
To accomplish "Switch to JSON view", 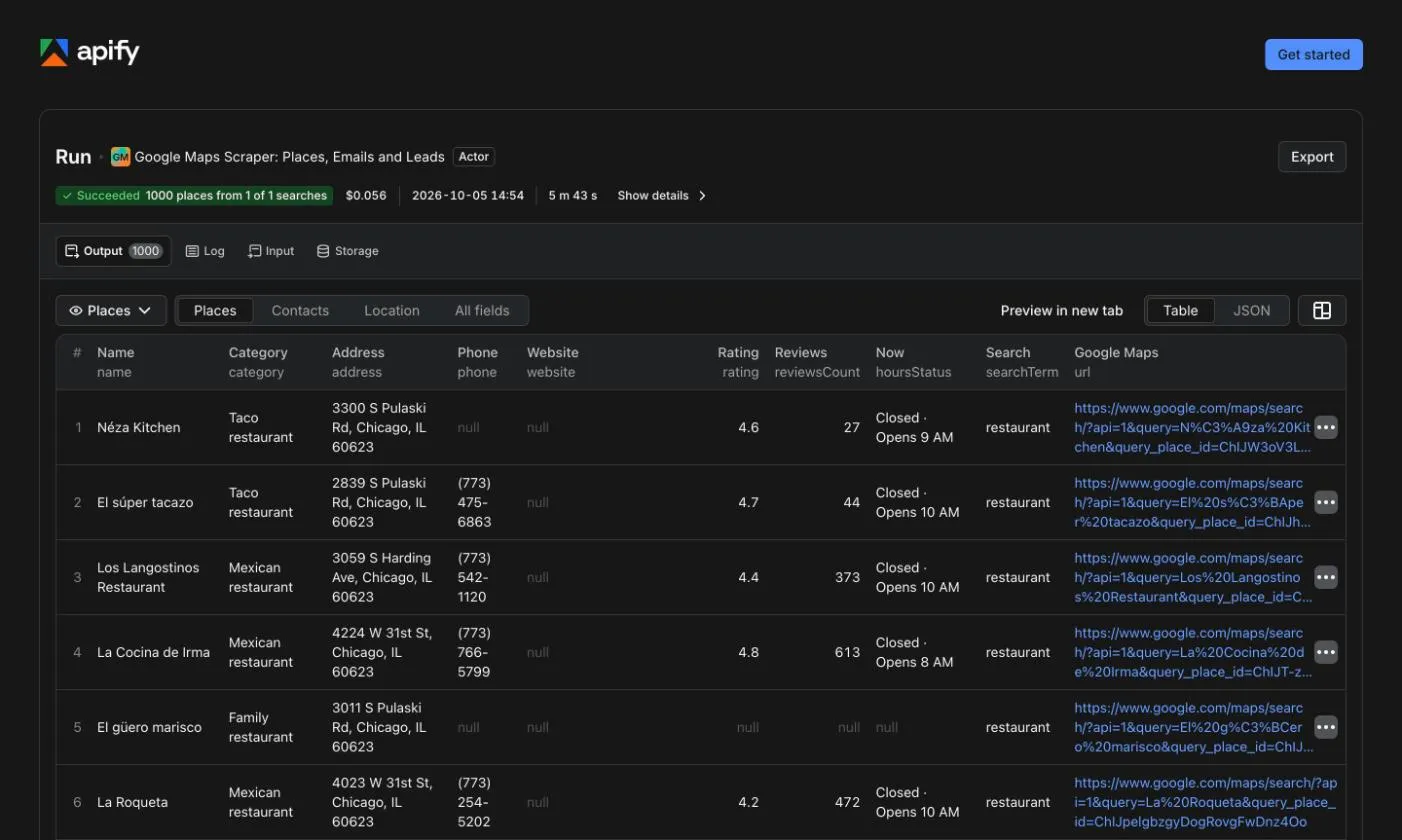I will click(1251, 311).
